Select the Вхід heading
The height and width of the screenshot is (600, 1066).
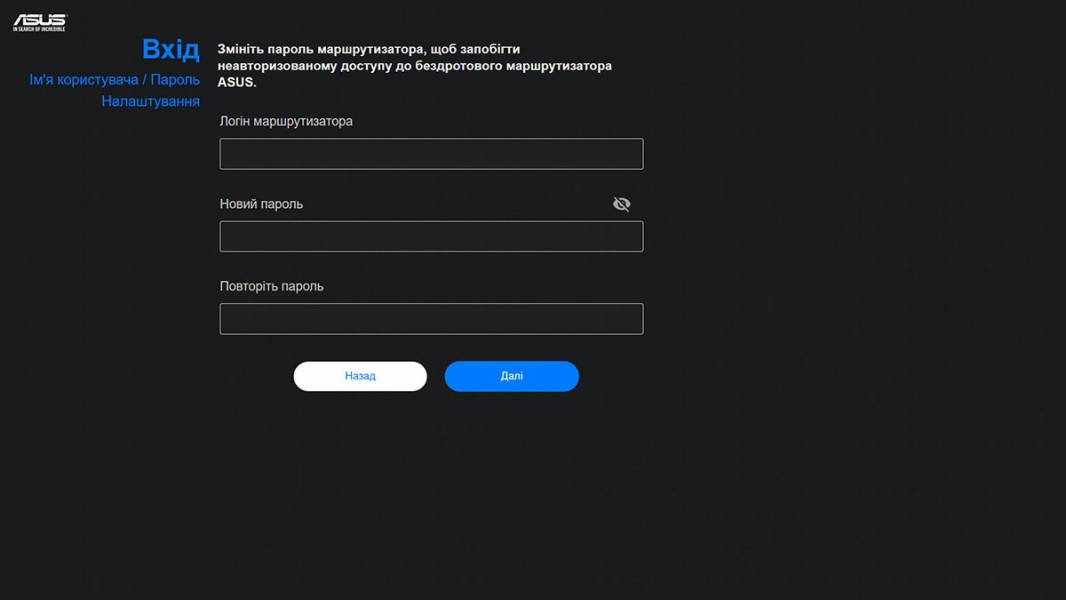click(x=171, y=49)
